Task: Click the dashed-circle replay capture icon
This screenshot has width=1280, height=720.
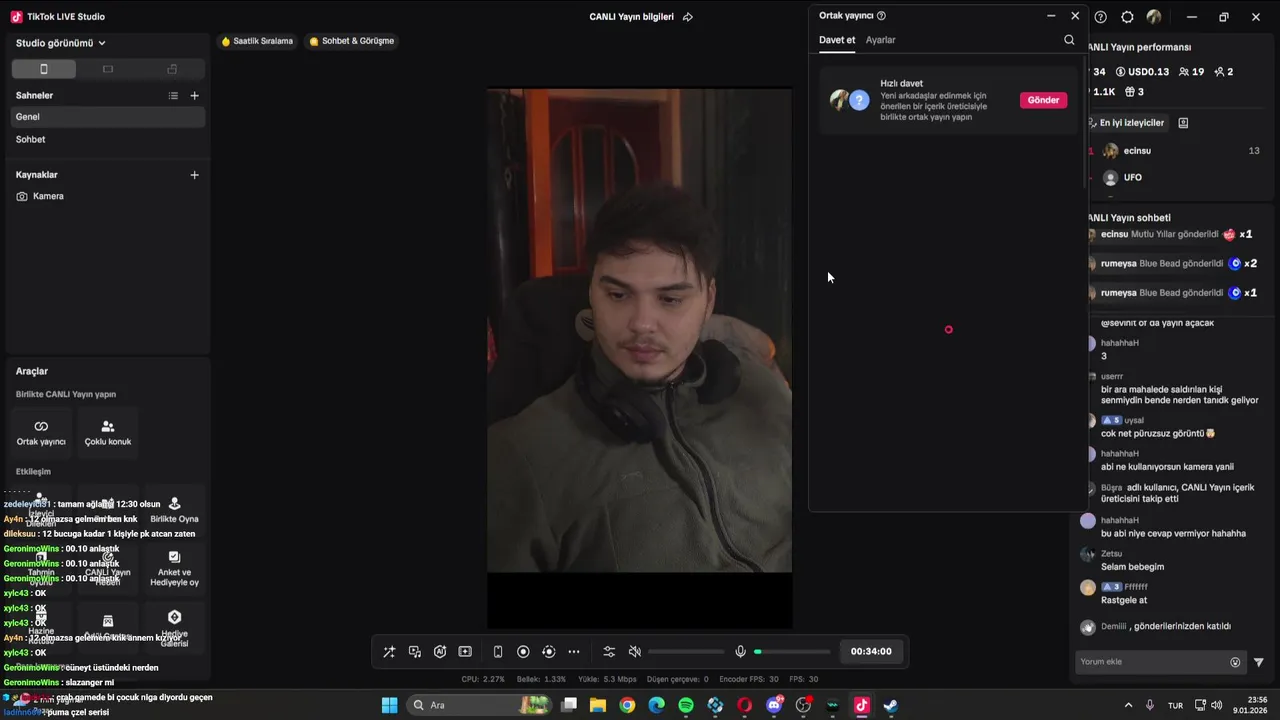Action: (548, 652)
